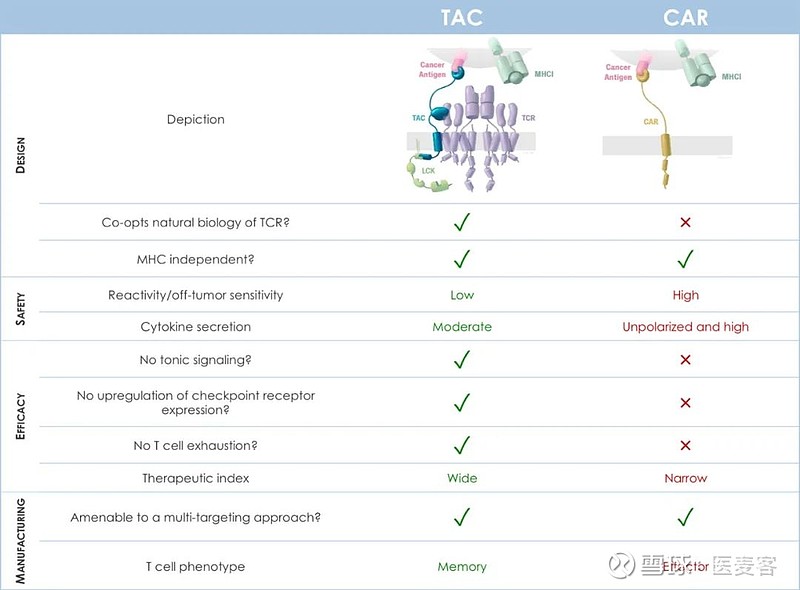Click the vertical Efficacy section label
This screenshot has height=590, width=800.
21,414
